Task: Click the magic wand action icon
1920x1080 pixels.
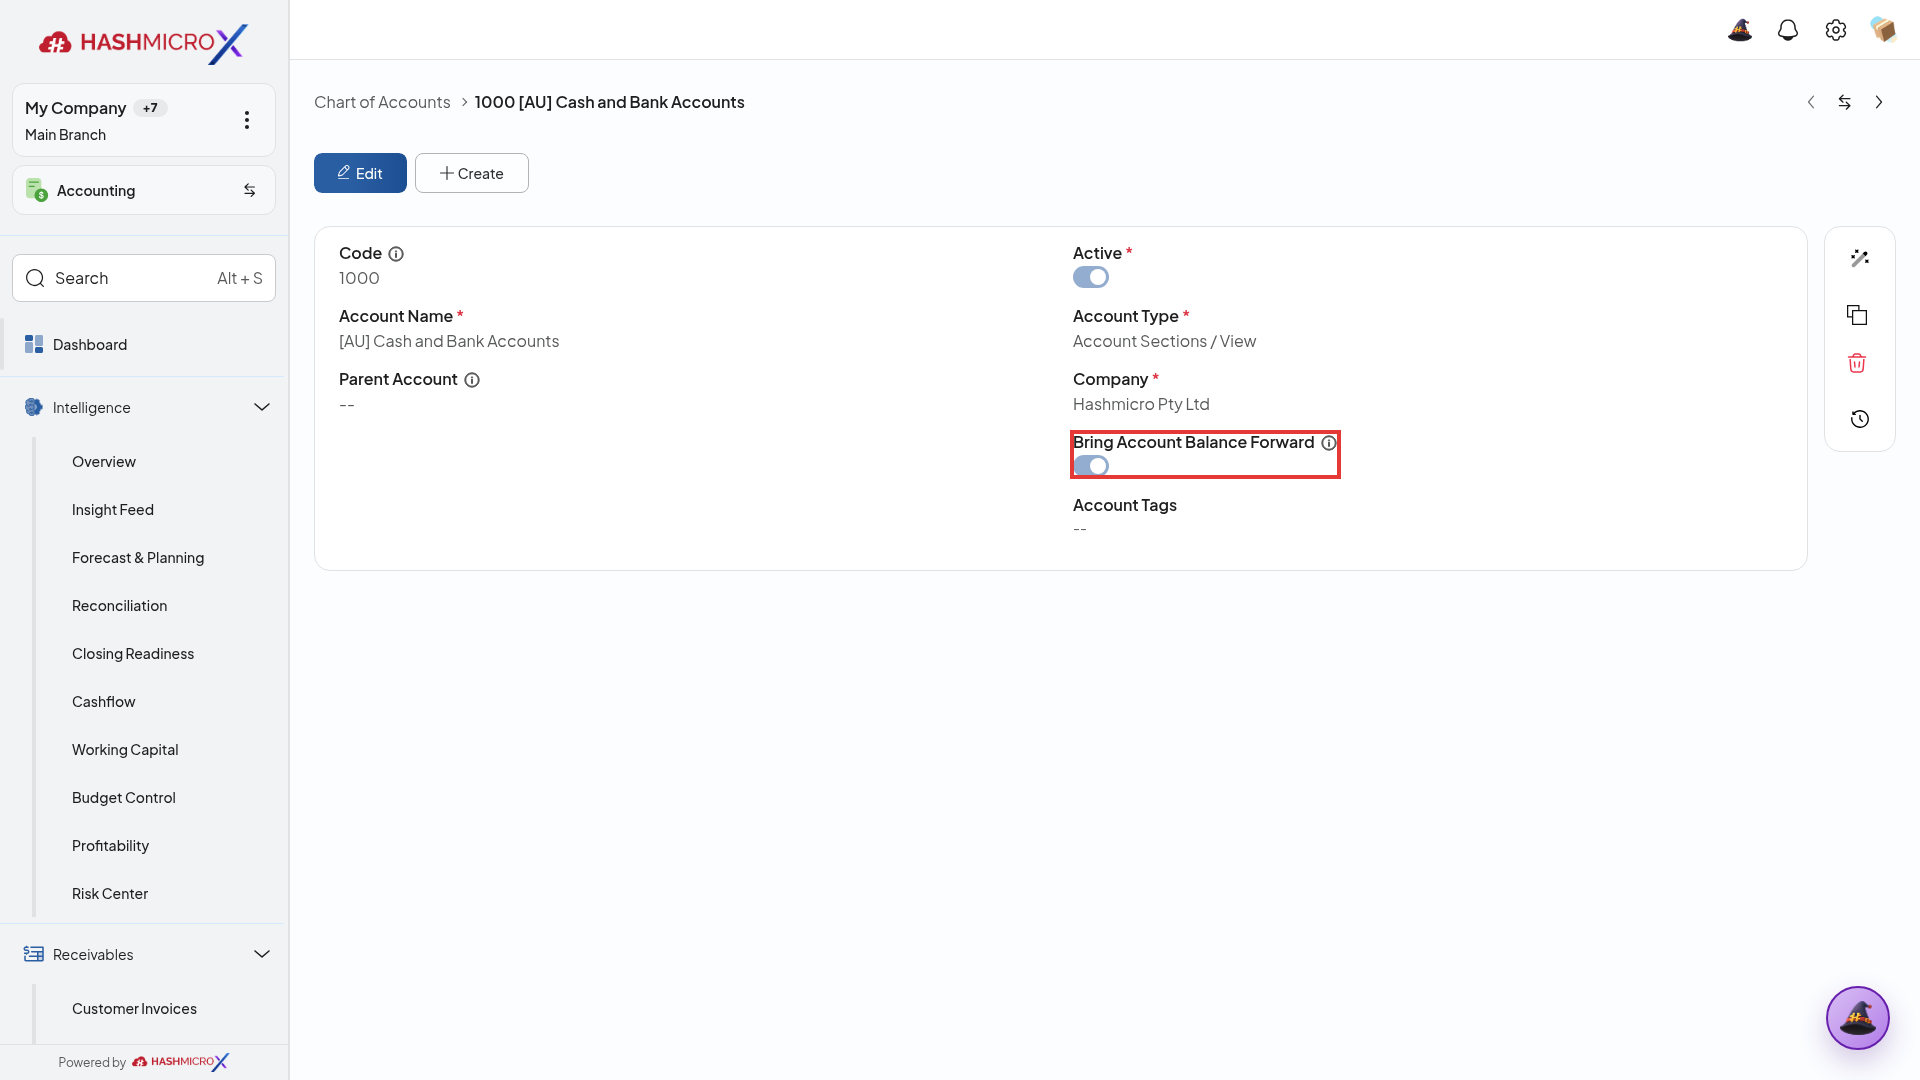Action: click(x=1860, y=258)
